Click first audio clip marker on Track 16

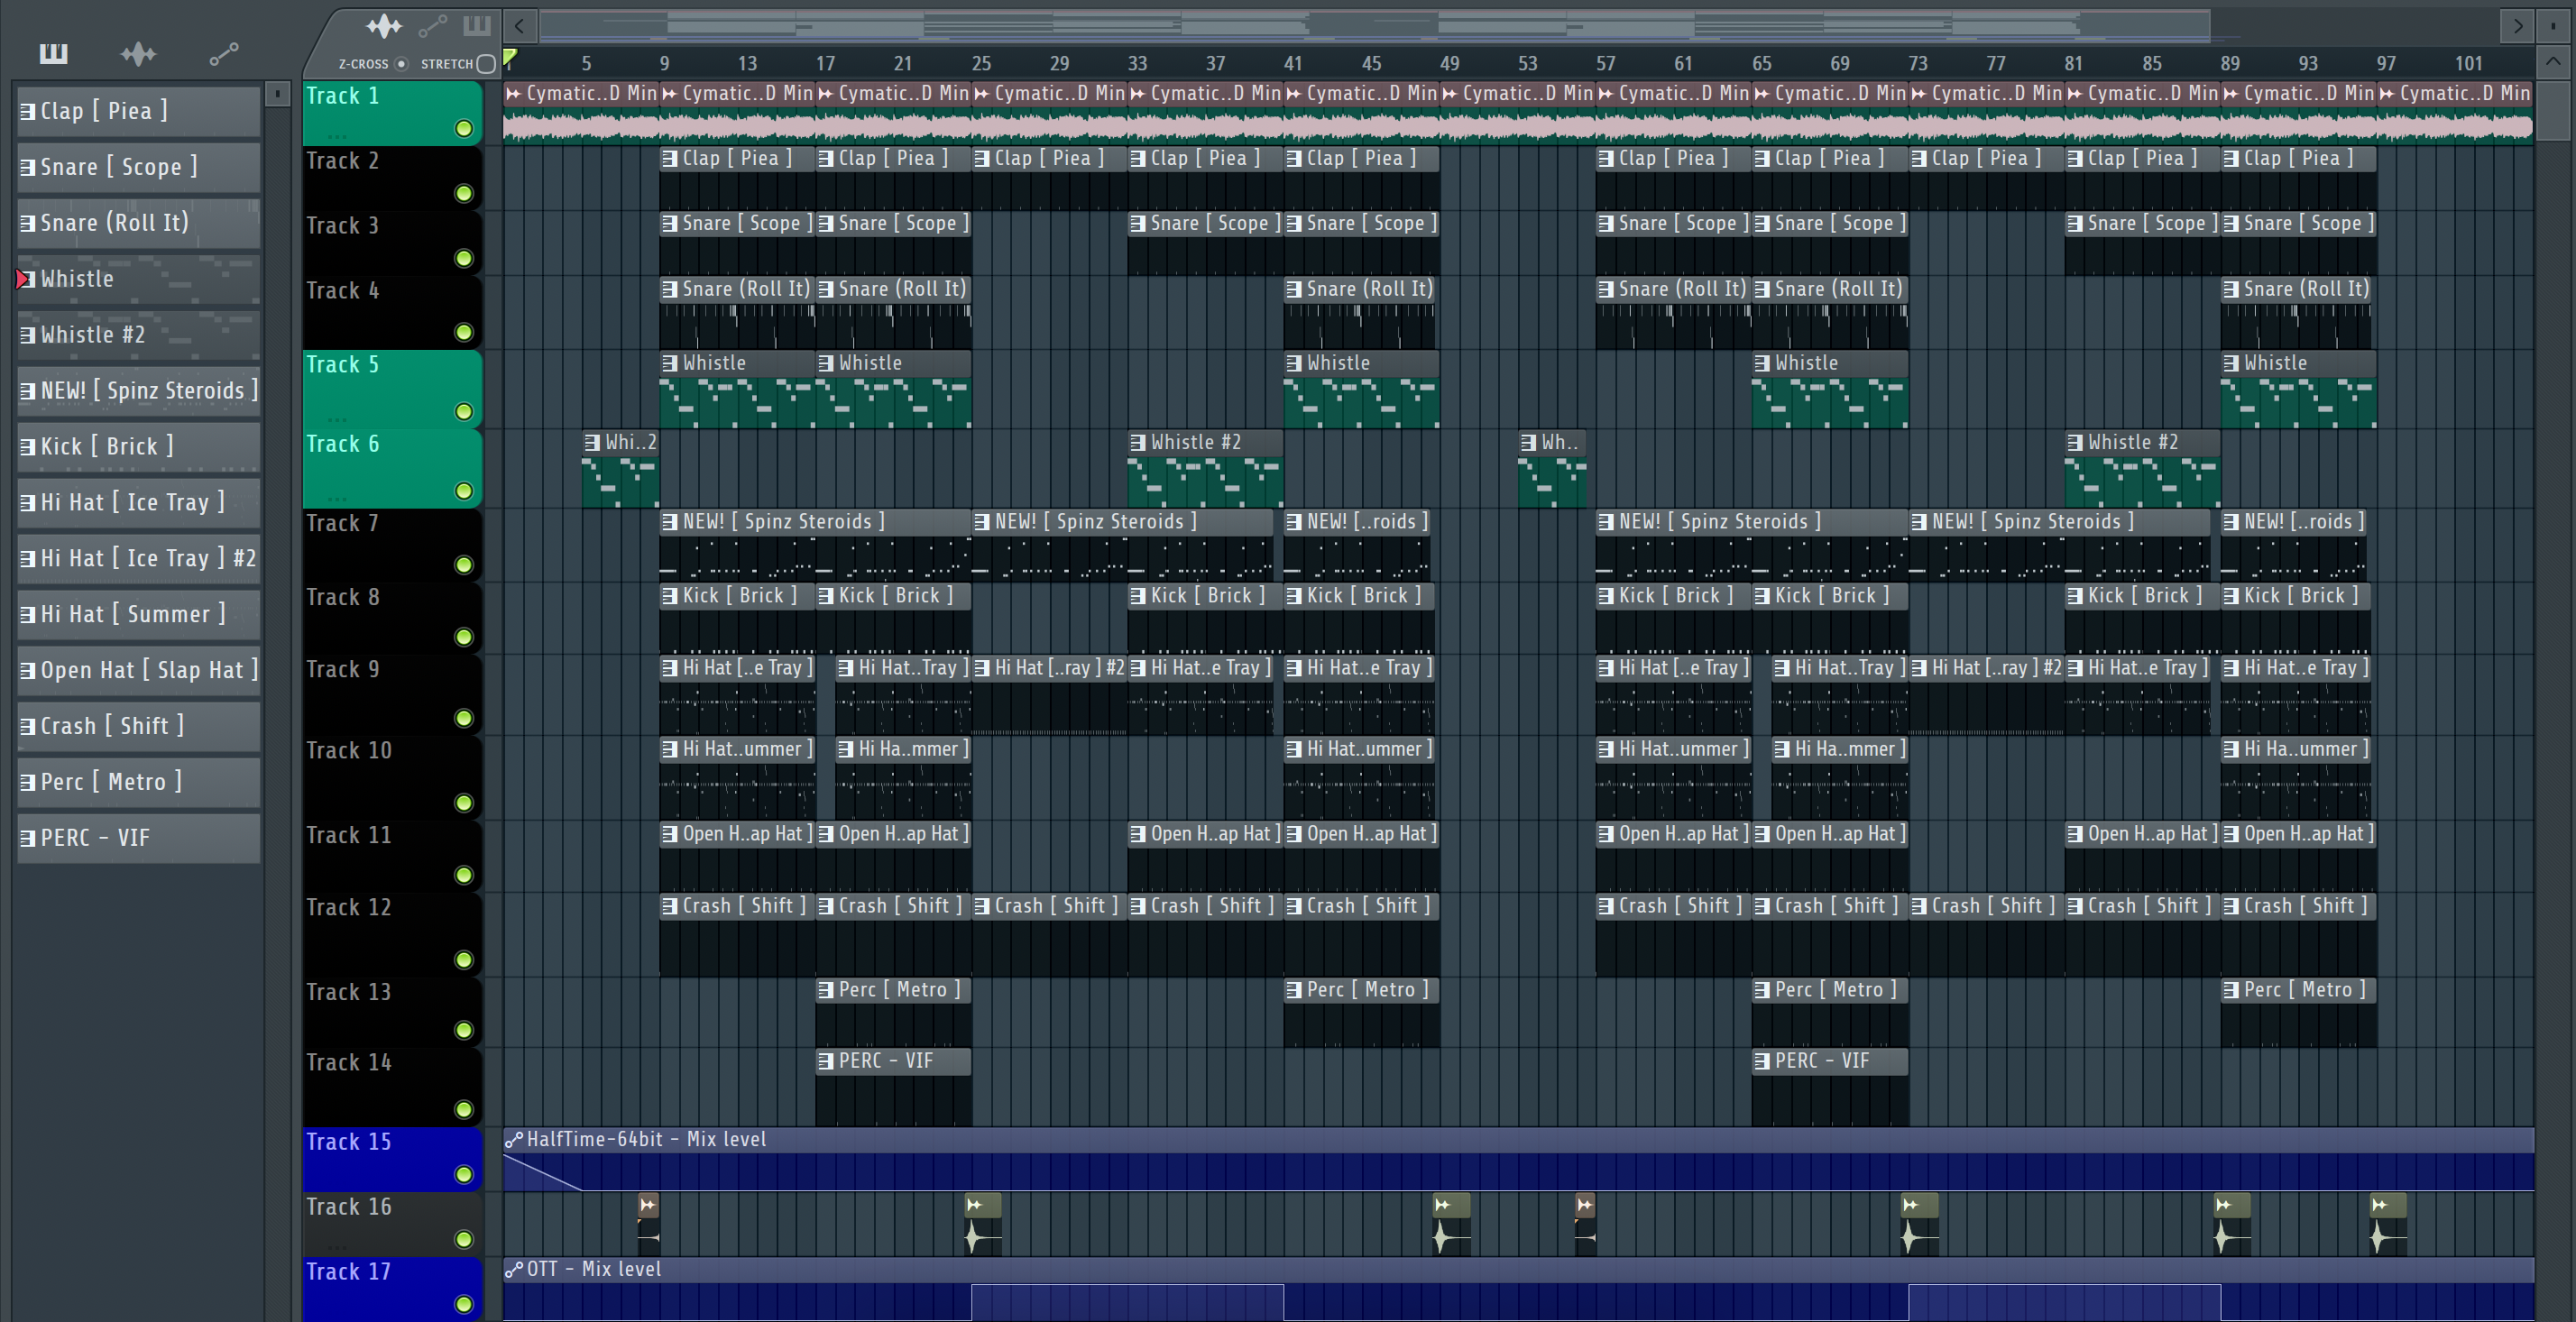[648, 1205]
